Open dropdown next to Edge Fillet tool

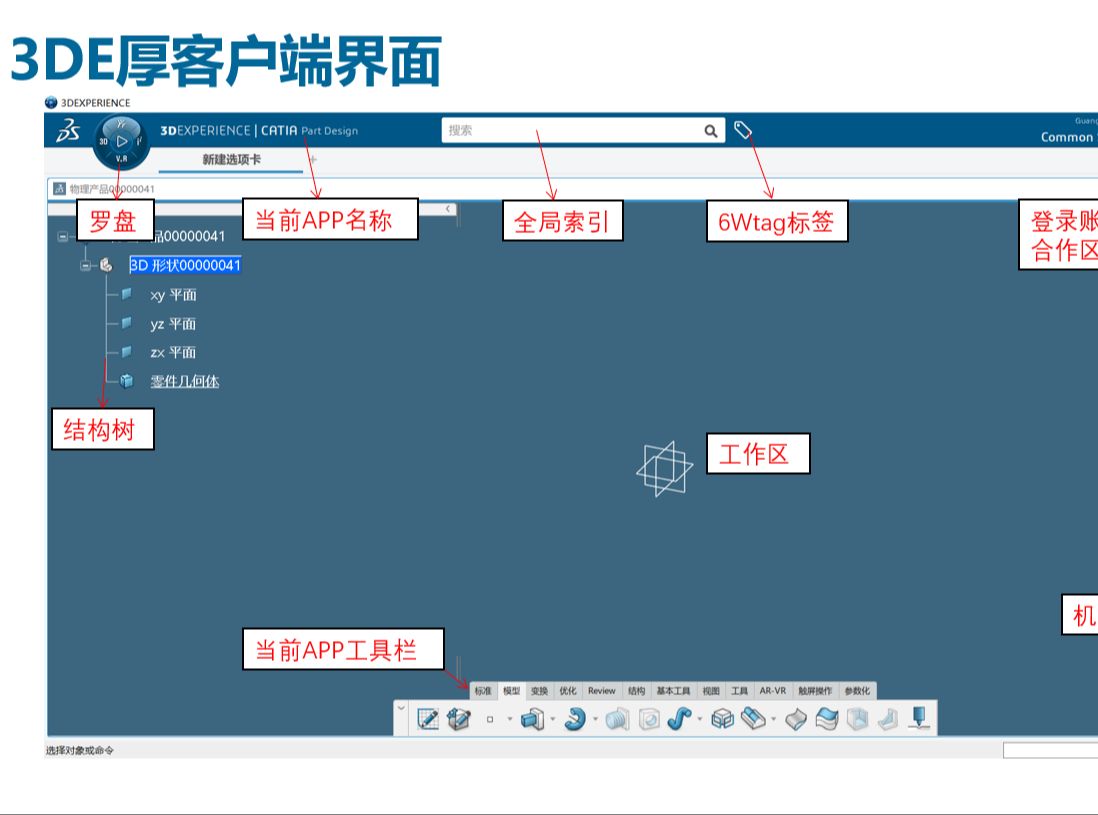pos(773,719)
